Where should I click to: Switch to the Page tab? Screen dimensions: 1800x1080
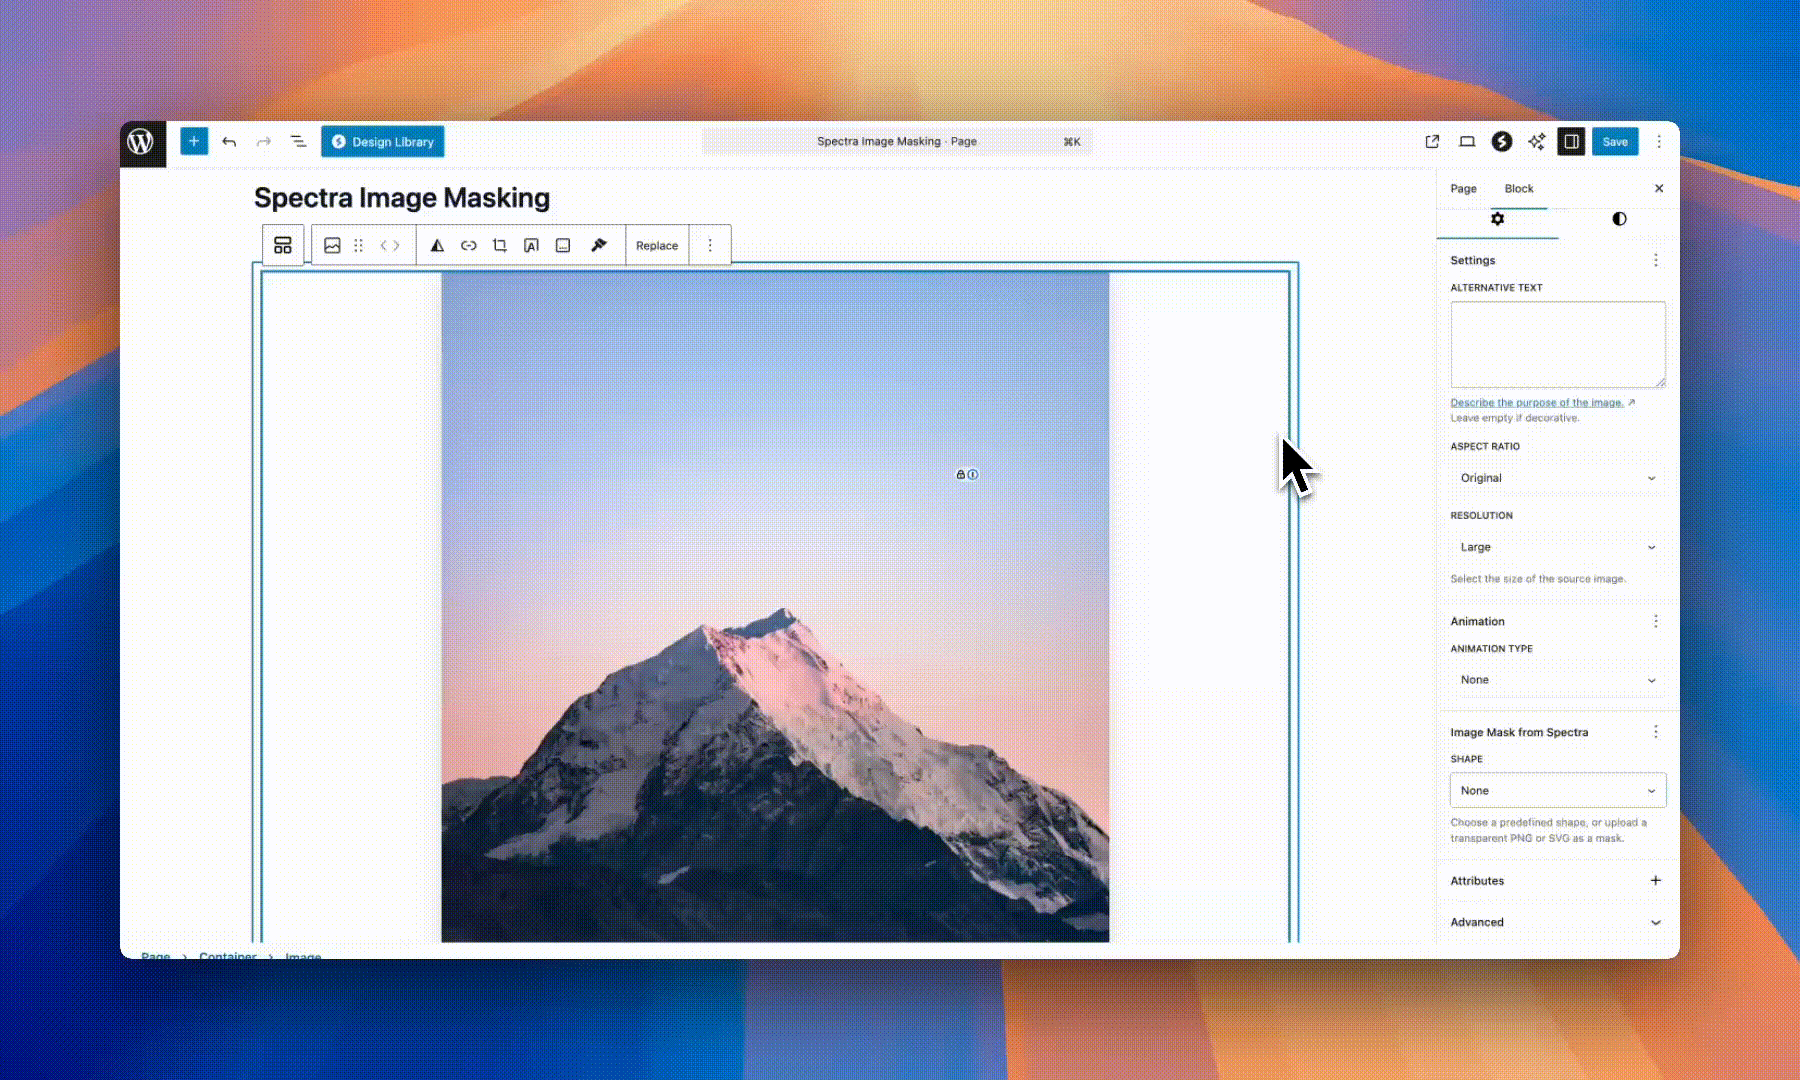point(1463,188)
